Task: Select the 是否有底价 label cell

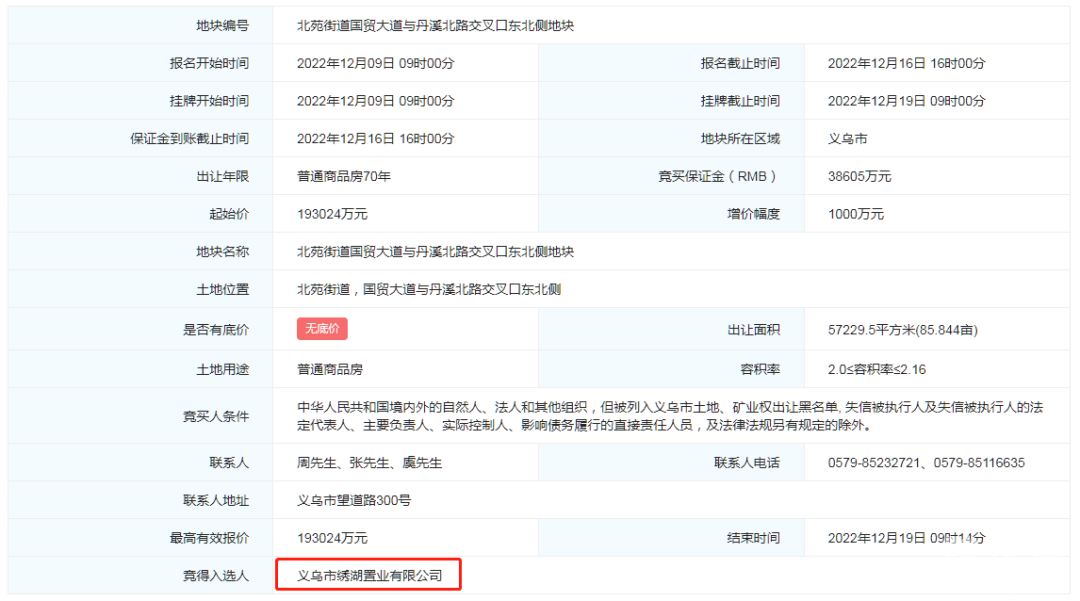Action: point(215,330)
